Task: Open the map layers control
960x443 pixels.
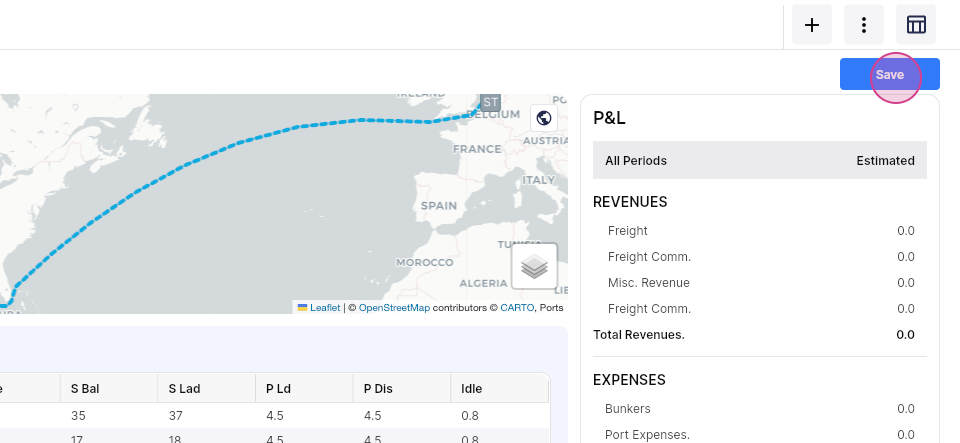Action: (534, 267)
